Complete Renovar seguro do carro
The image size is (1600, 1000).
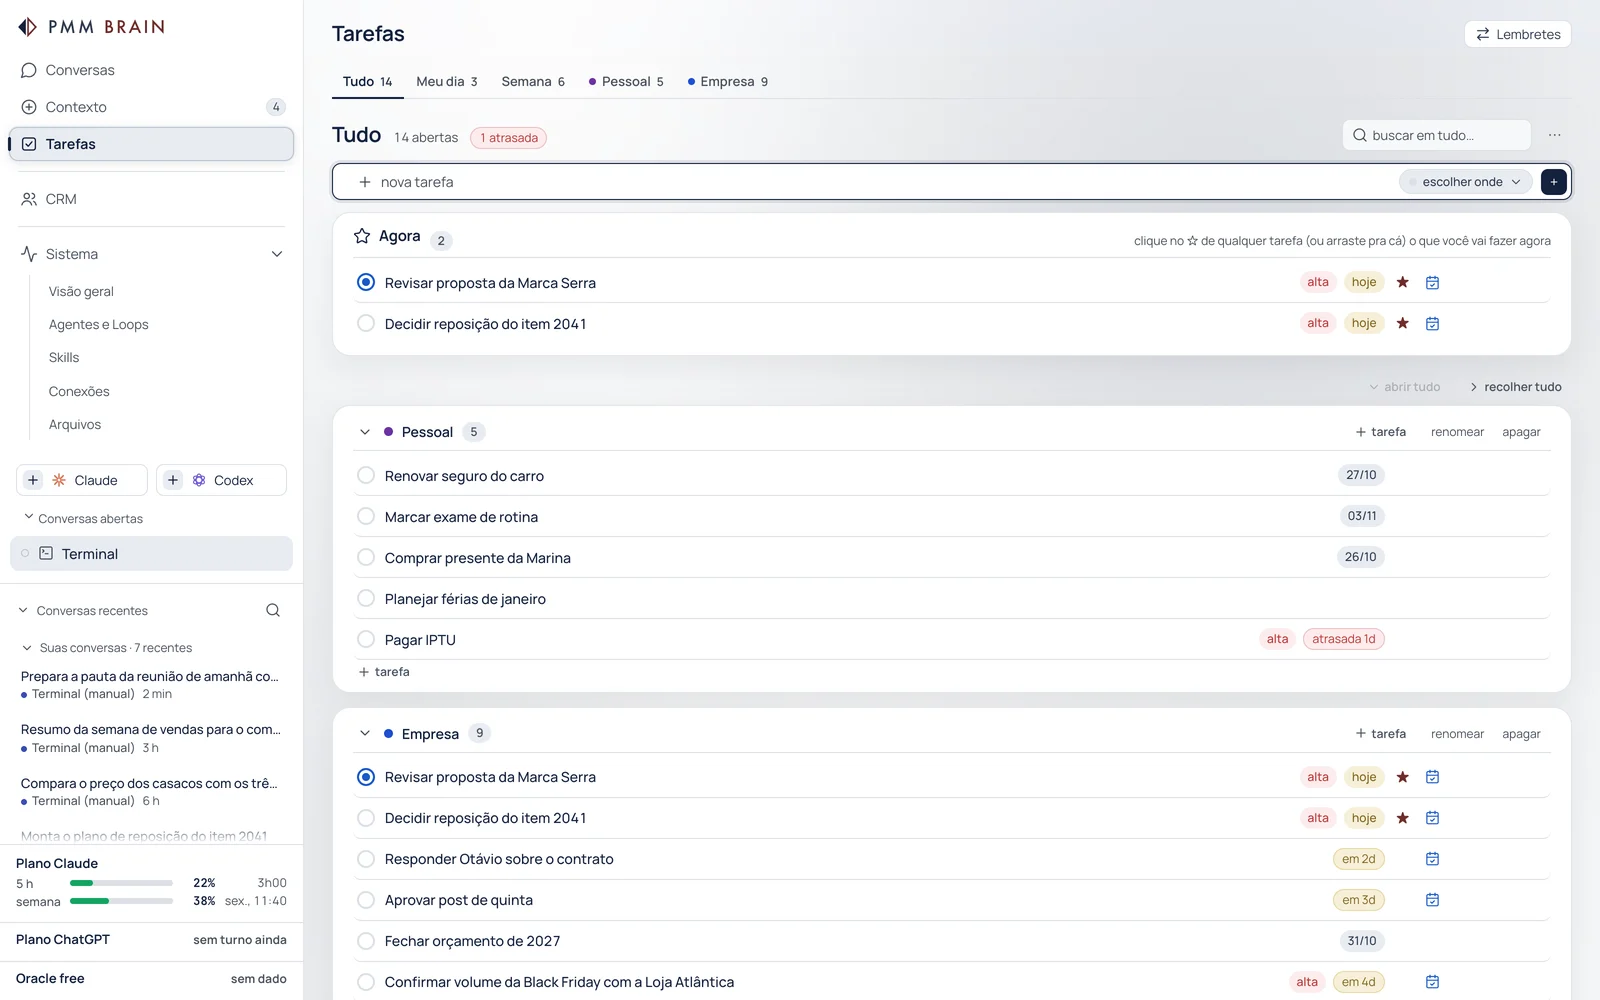366,476
